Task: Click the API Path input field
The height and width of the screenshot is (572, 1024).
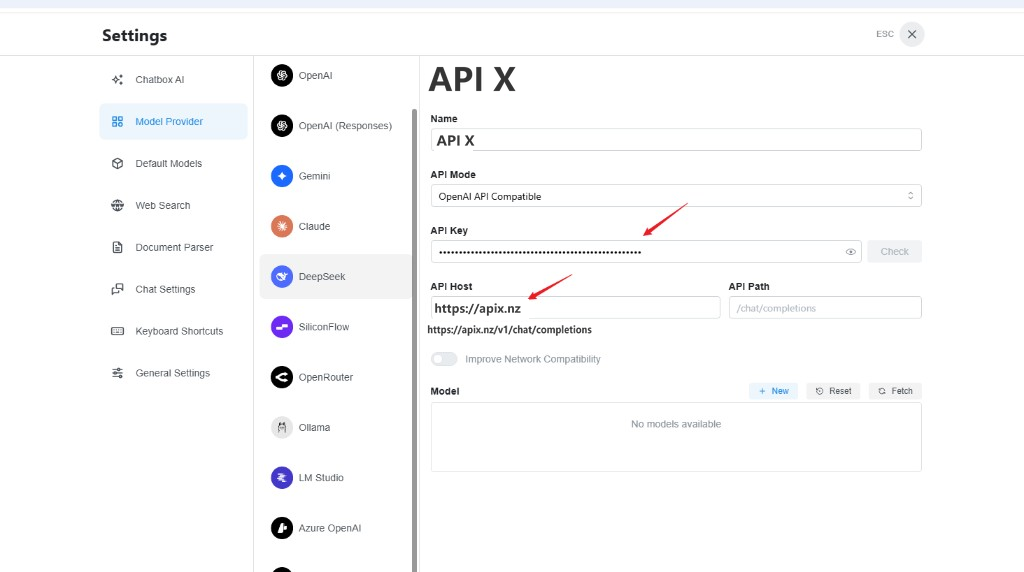Action: (825, 308)
